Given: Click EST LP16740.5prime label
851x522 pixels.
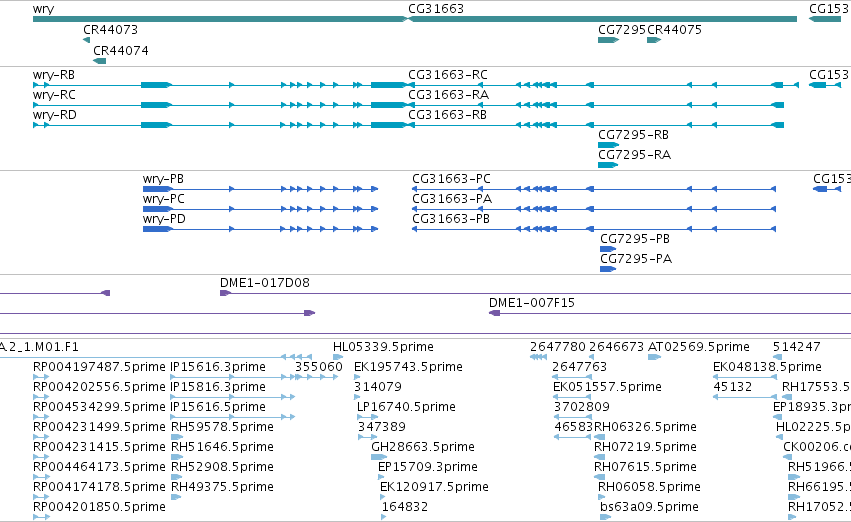Looking at the screenshot, I should pyautogui.click(x=406, y=408).
